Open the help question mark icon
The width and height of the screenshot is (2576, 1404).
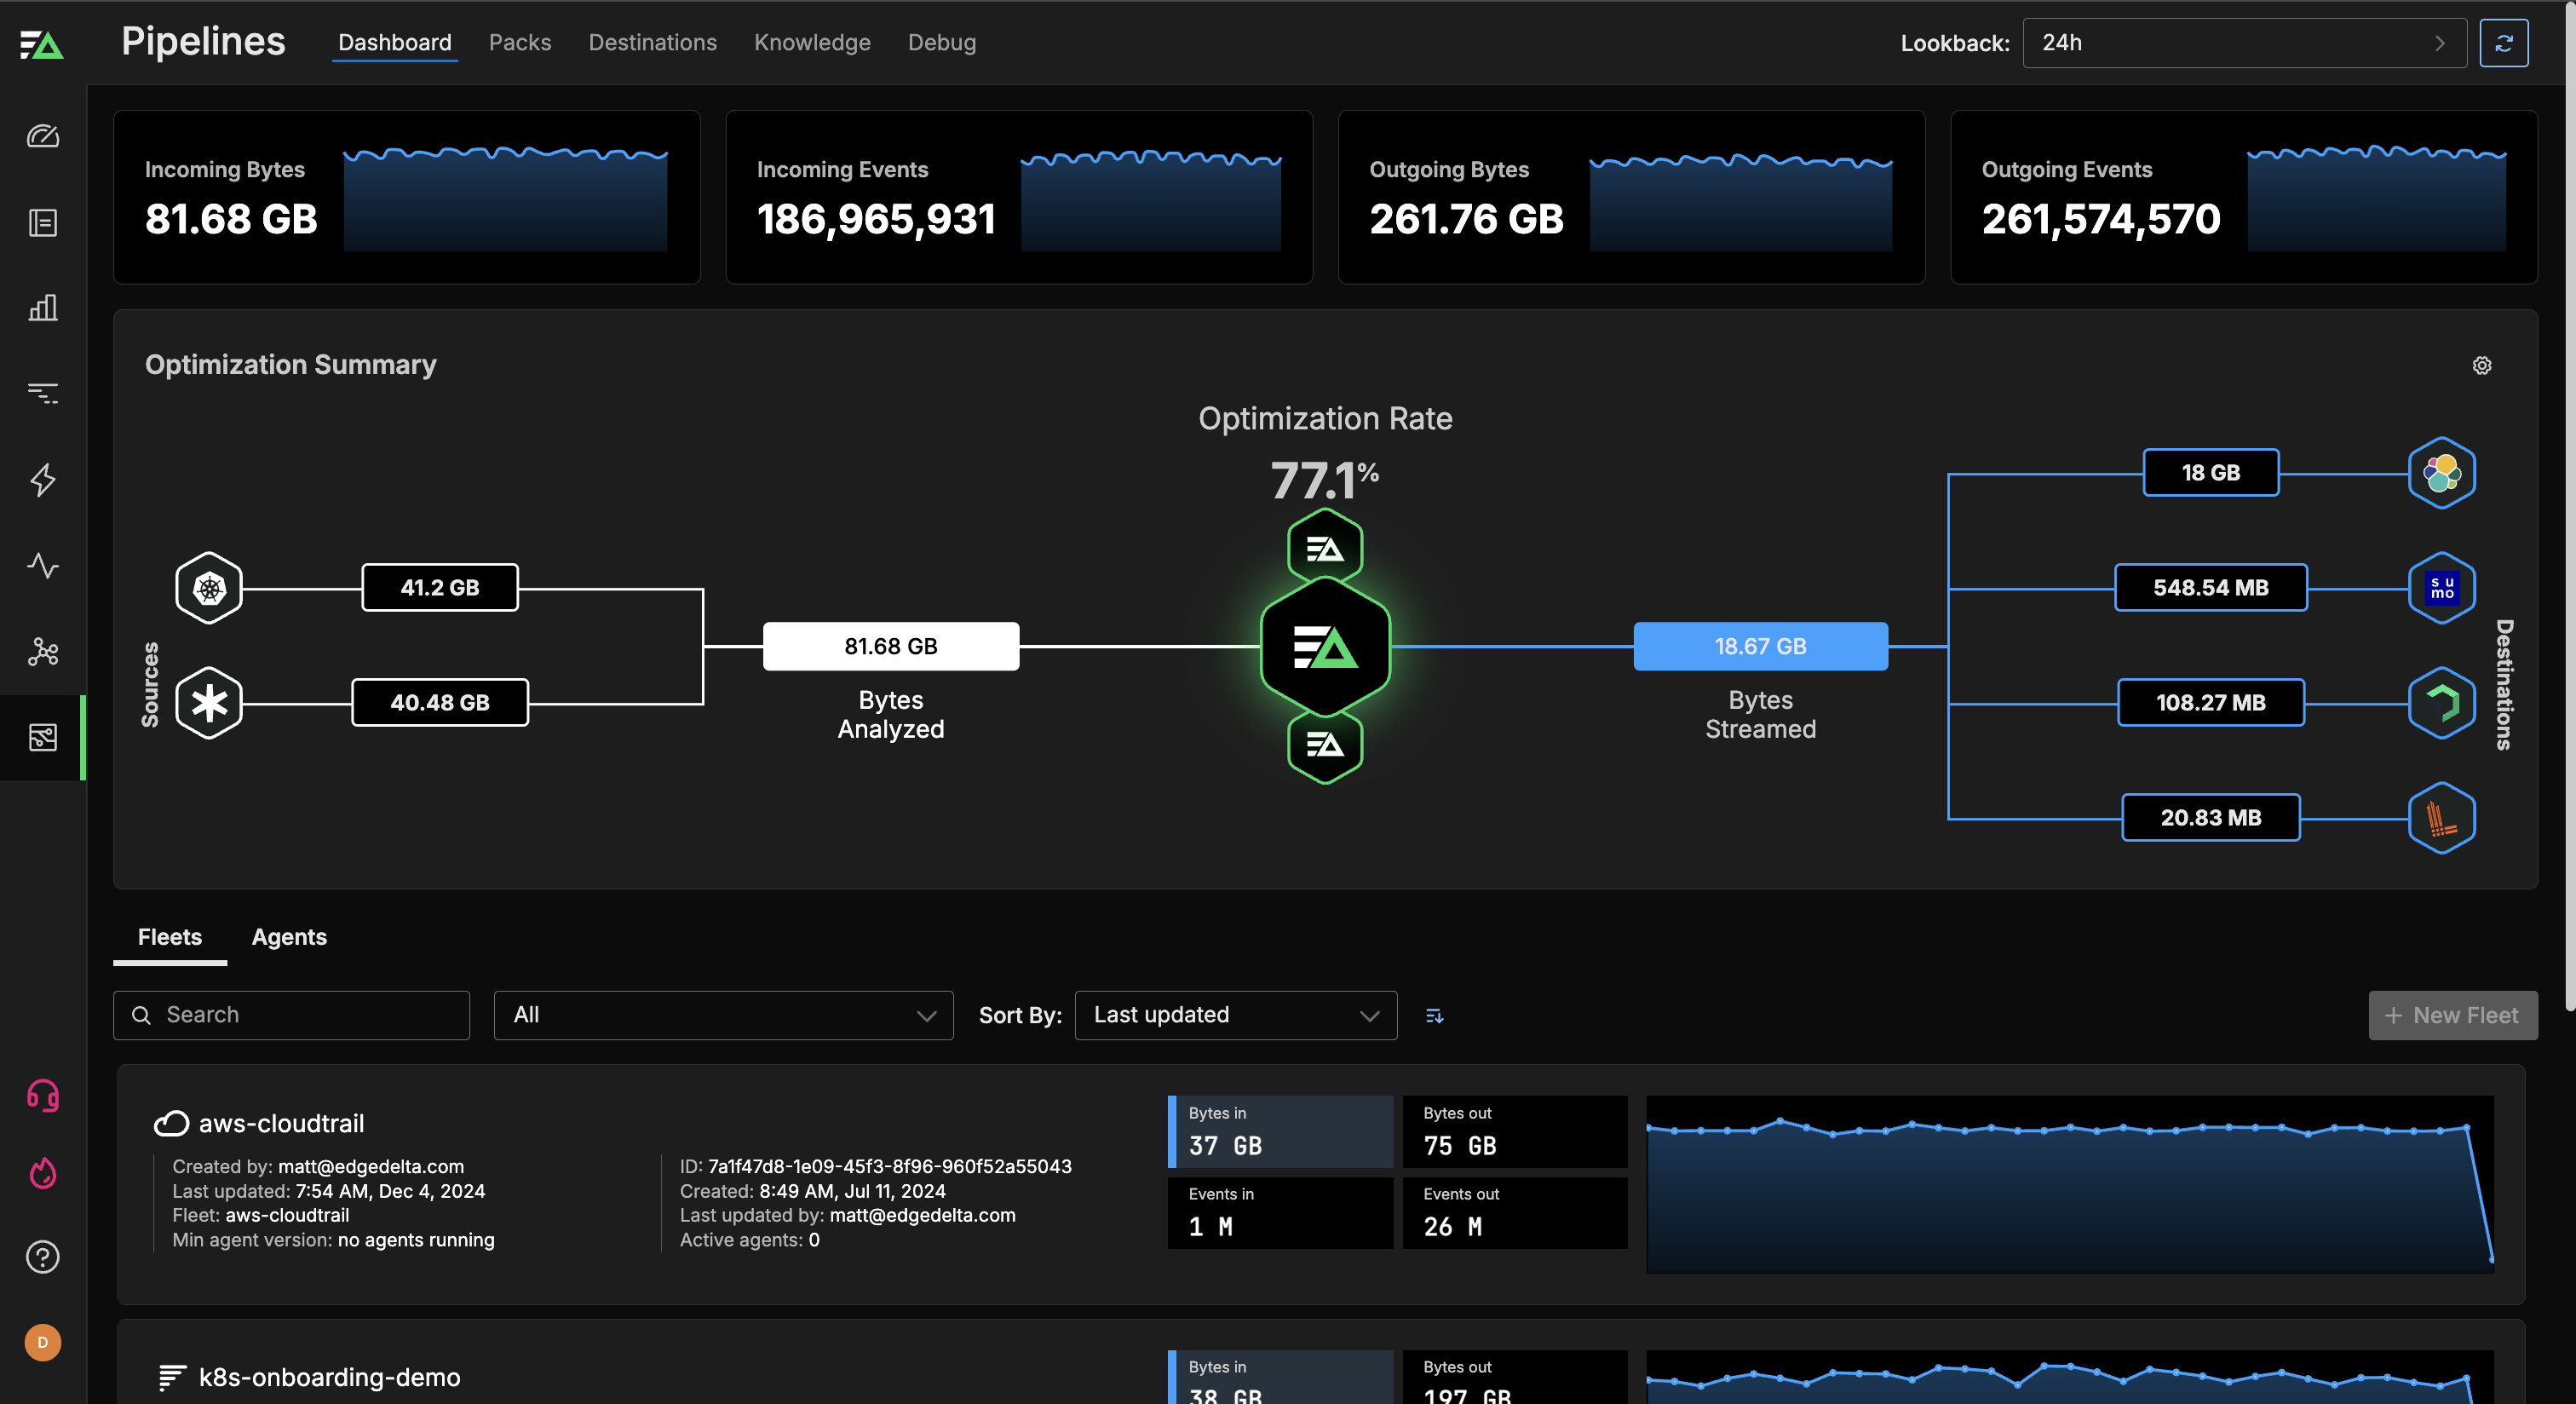click(x=42, y=1257)
